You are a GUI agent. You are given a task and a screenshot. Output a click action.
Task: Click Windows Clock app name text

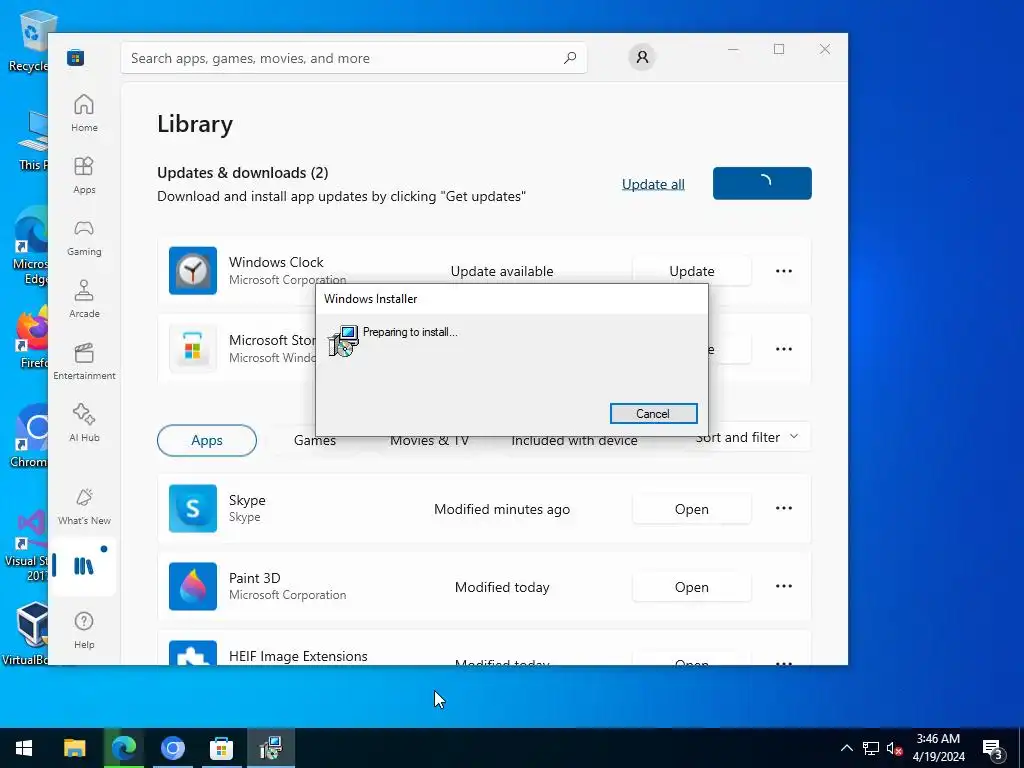click(x=276, y=262)
